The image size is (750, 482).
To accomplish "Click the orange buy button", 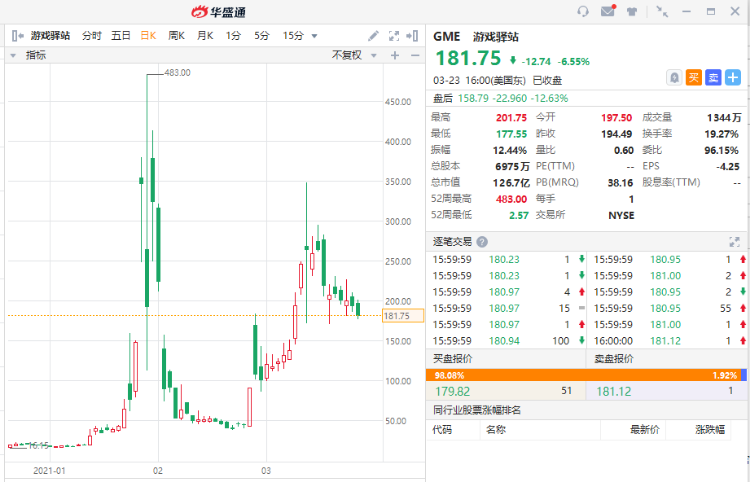I will [x=694, y=77].
